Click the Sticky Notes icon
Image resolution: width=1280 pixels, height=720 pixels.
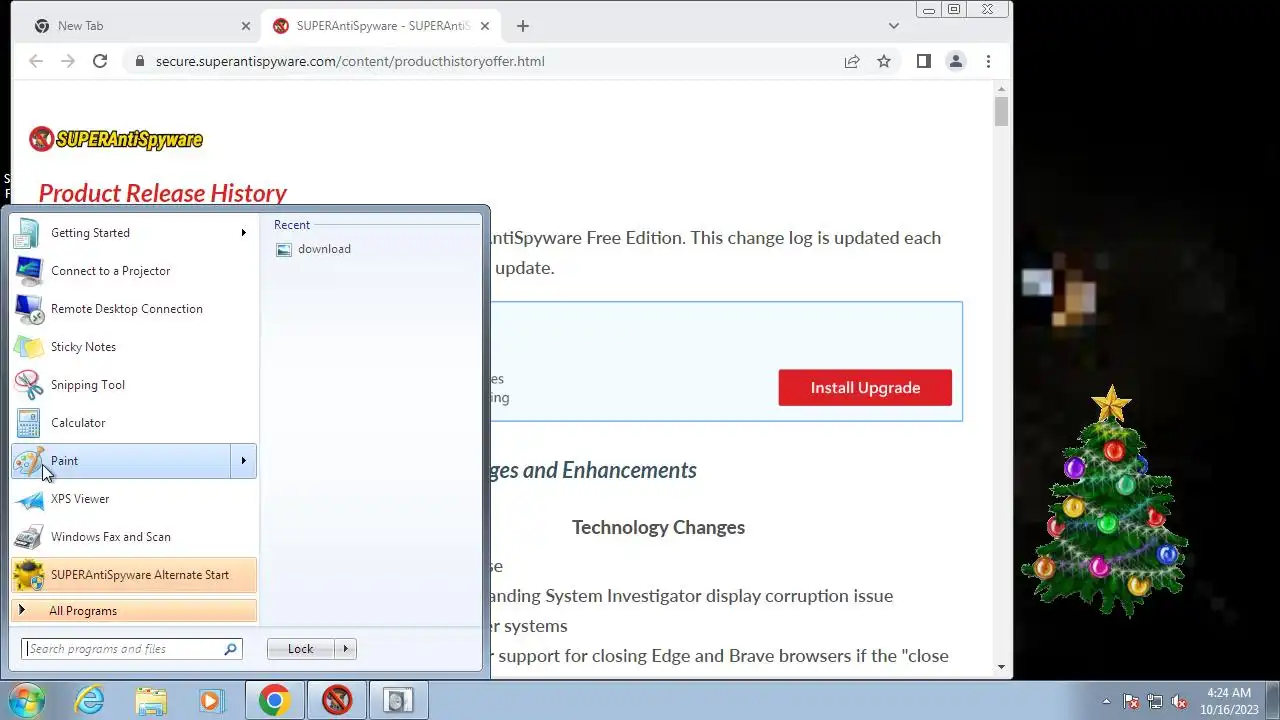pos(29,347)
